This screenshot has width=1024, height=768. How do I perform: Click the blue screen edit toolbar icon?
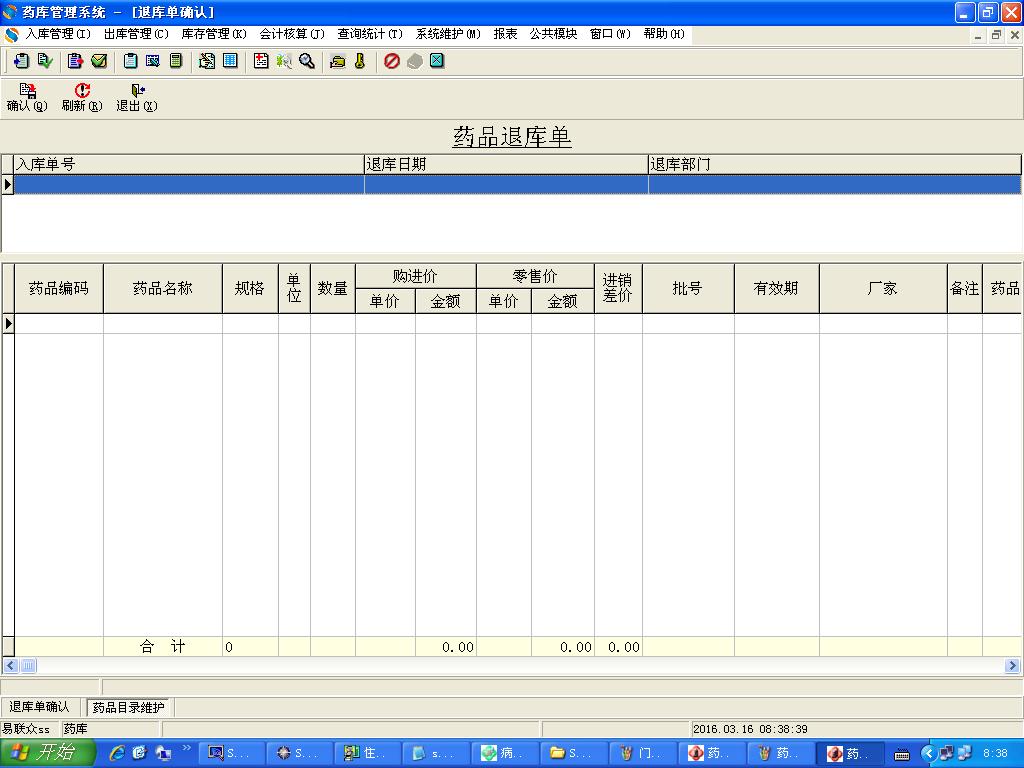[153, 61]
